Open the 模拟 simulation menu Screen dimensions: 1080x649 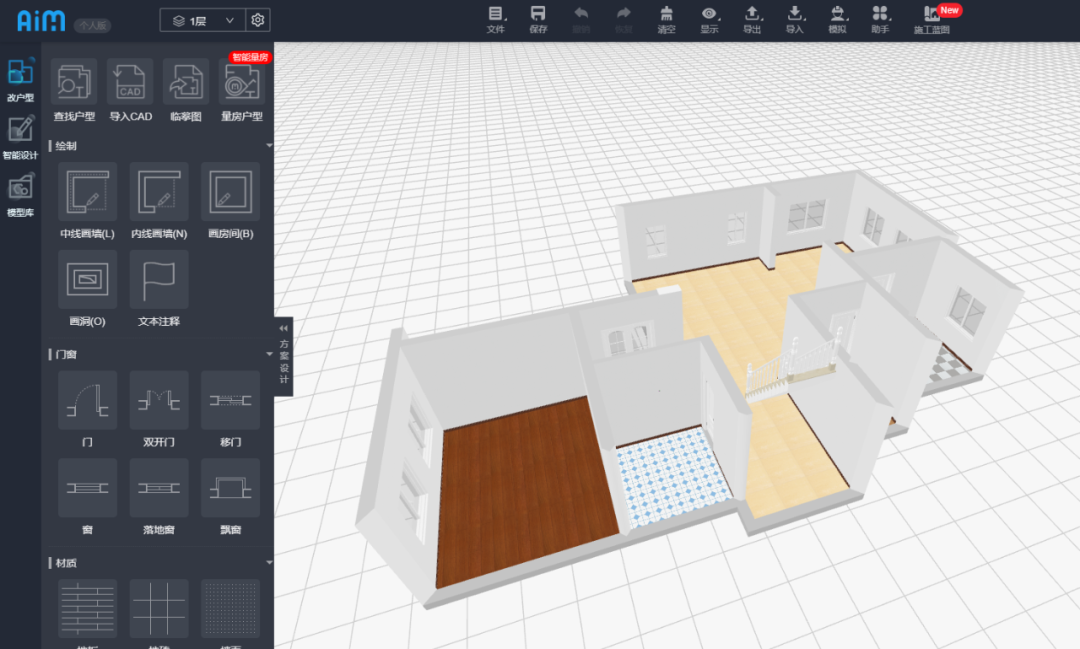coord(838,20)
